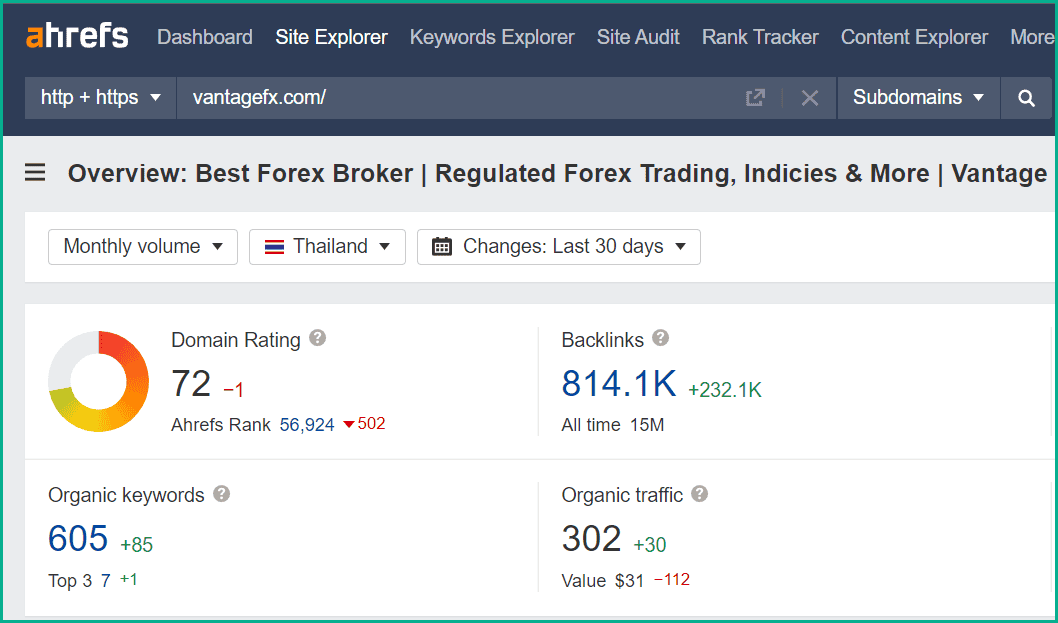The height and width of the screenshot is (623, 1058).
Task: Click the Ahrefs Rank value 56,924
Action: tap(307, 425)
